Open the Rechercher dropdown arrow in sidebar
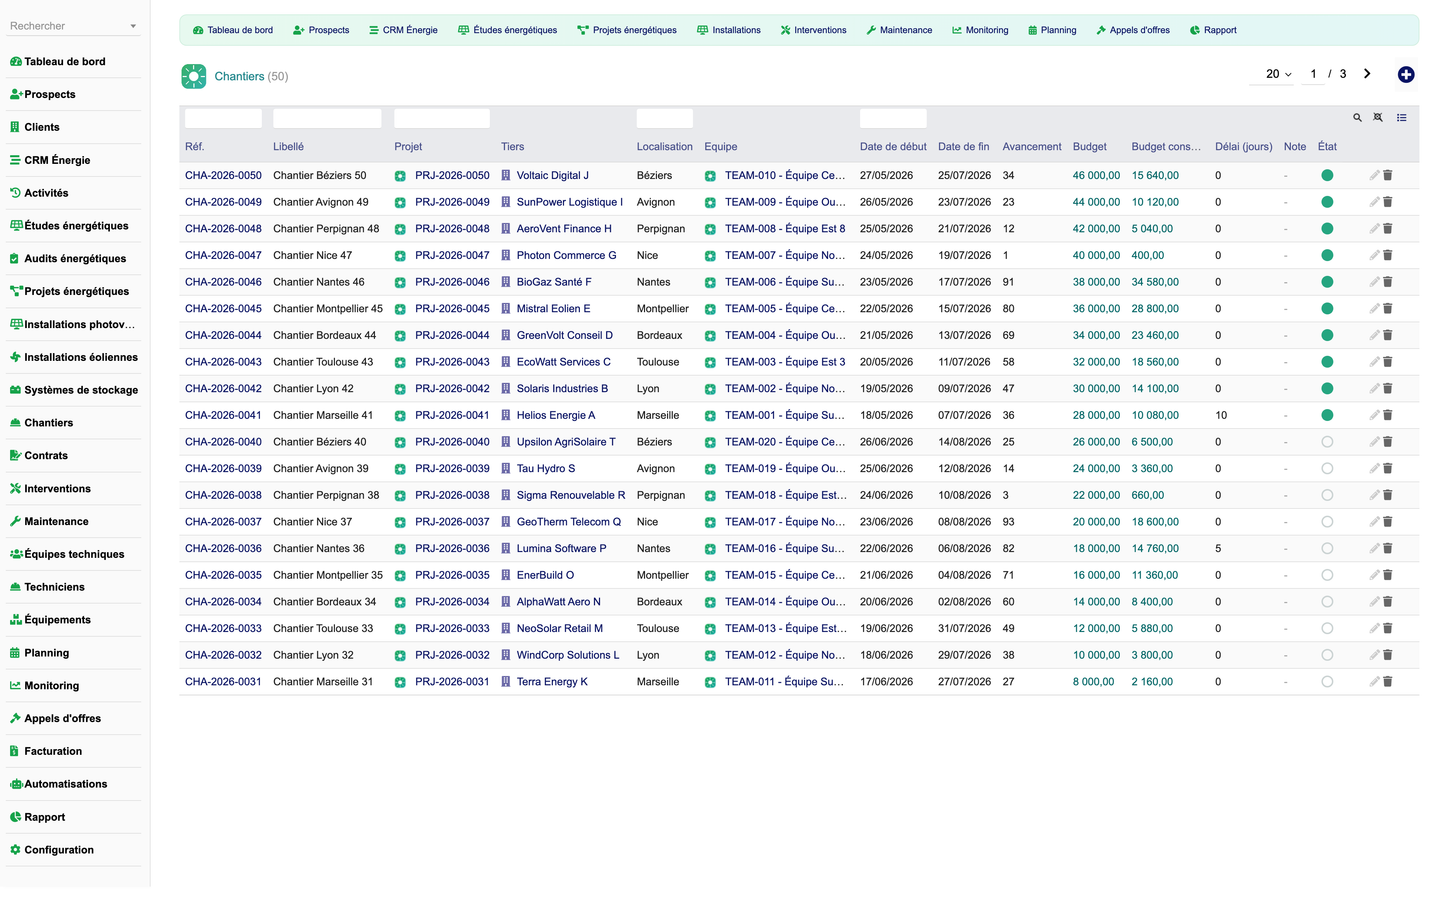This screenshot has height=901, width=1445. (133, 27)
